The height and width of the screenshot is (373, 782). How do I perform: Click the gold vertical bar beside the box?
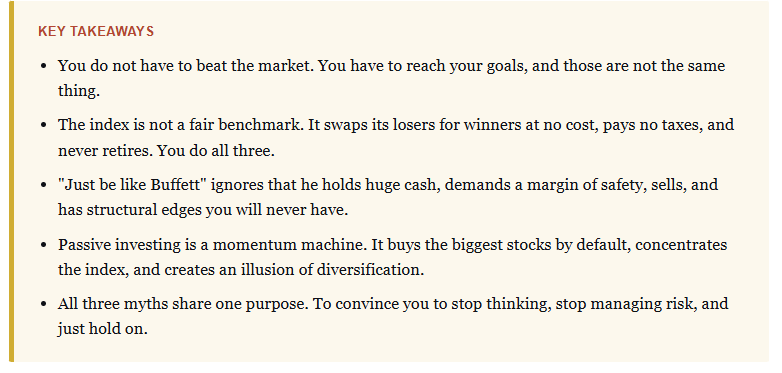(11, 182)
